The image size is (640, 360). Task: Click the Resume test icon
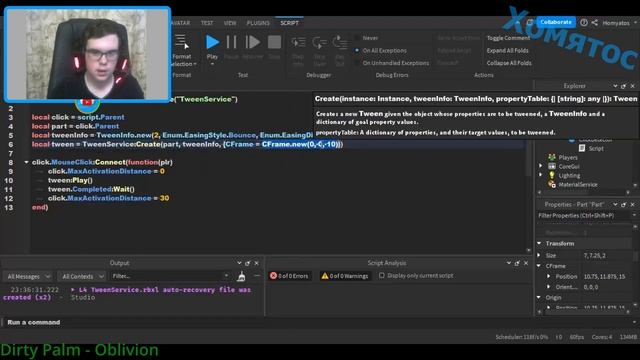(252, 42)
